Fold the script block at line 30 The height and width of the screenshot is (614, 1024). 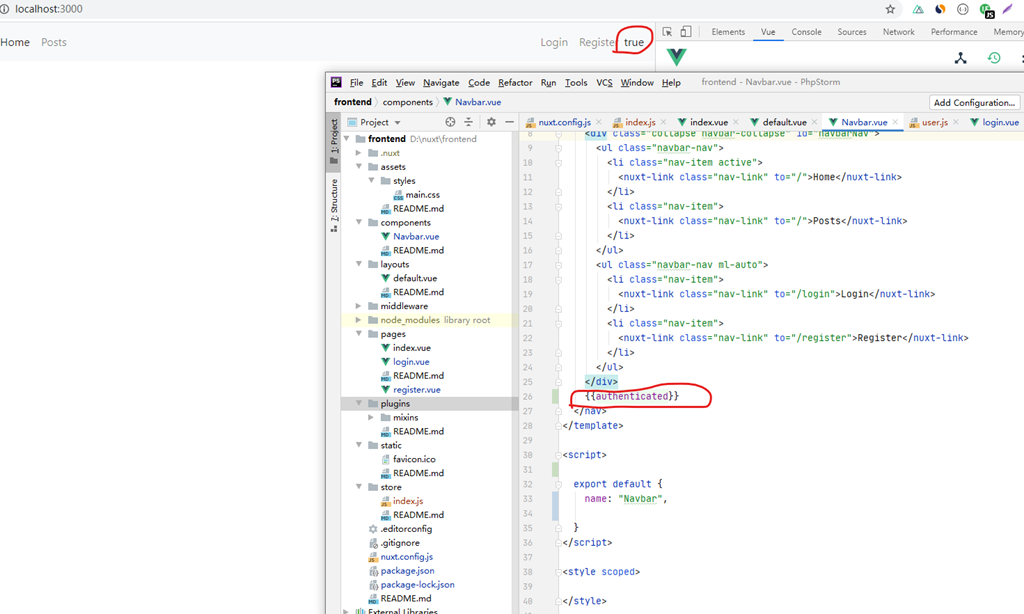click(558, 455)
